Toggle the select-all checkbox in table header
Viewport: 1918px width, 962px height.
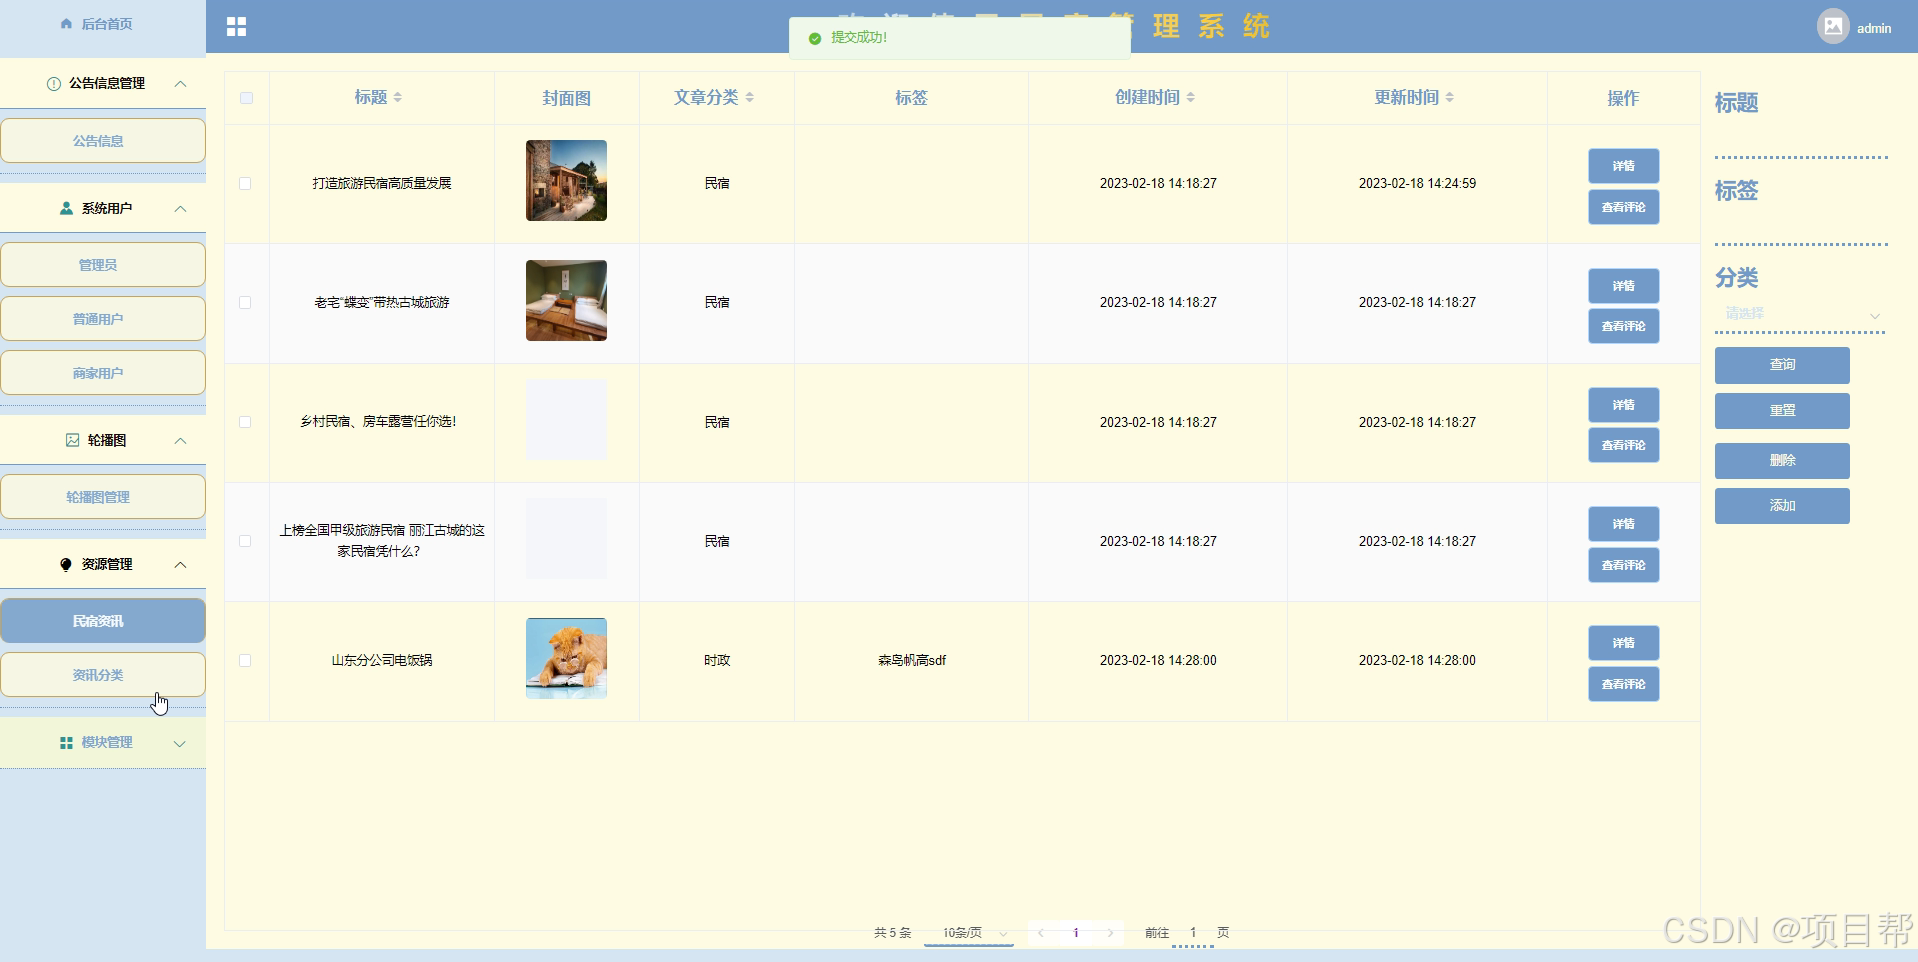[246, 98]
